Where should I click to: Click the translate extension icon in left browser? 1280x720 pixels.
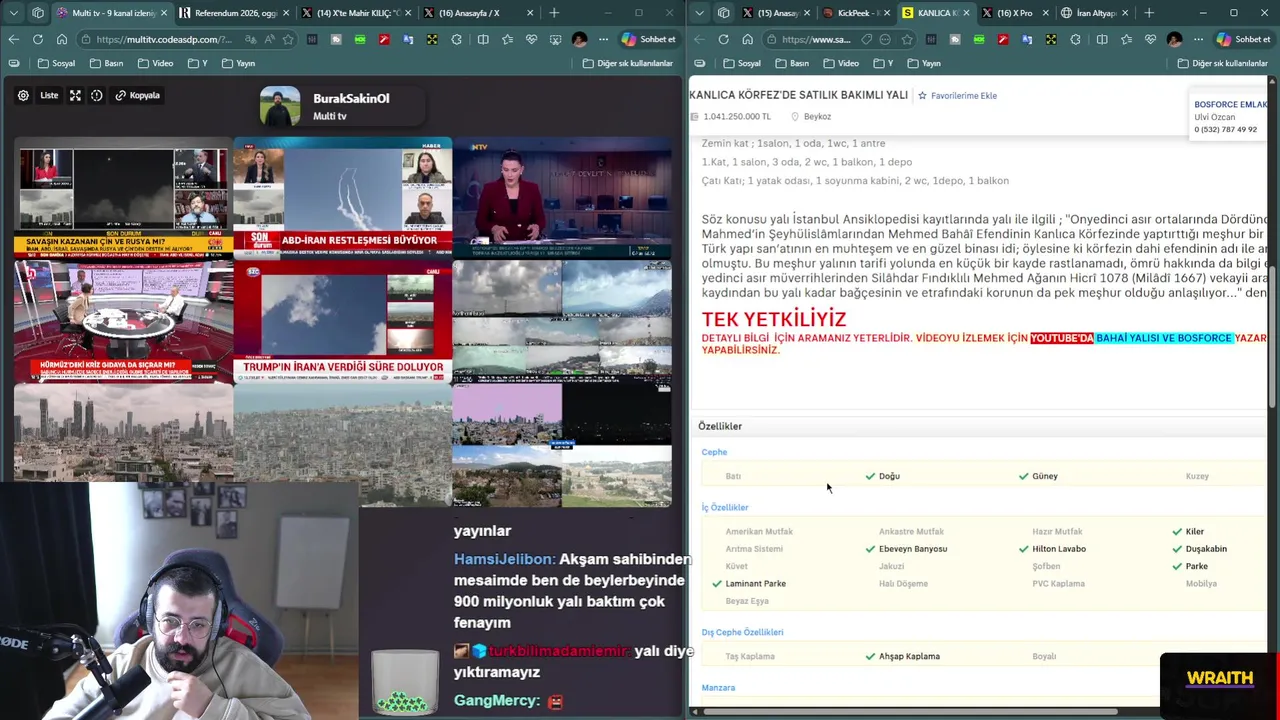[x=408, y=39]
